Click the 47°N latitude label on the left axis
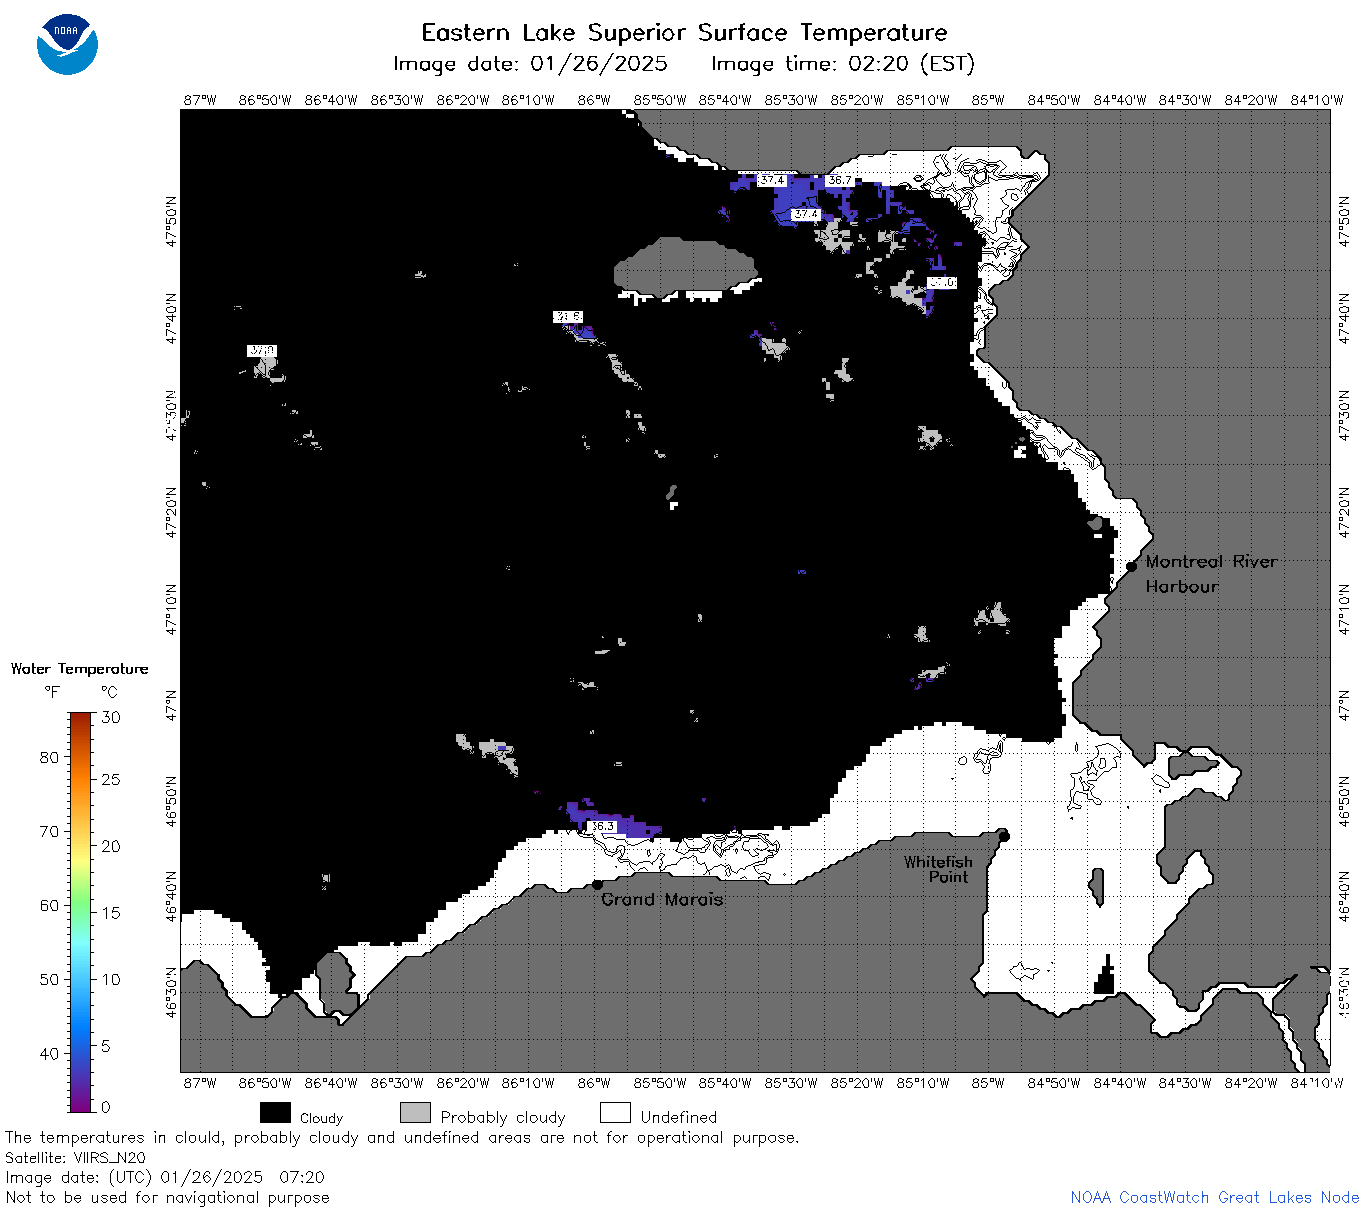Screen dimensions: 1370x1213 171,705
